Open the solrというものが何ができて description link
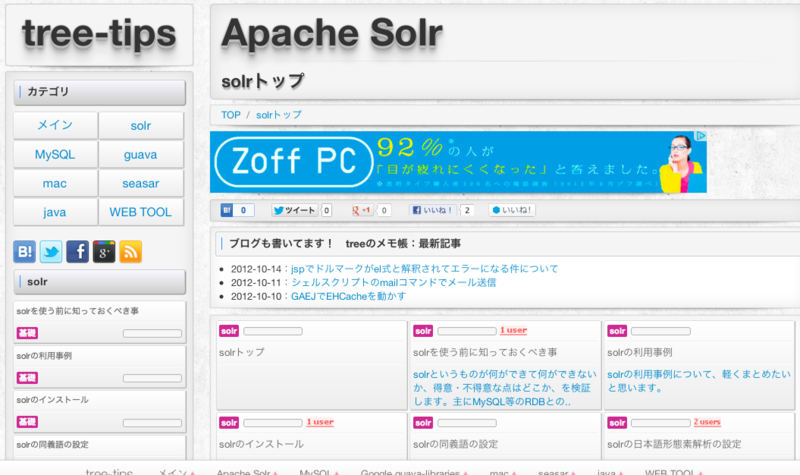This screenshot has width=800, height=475. [505, 388]
